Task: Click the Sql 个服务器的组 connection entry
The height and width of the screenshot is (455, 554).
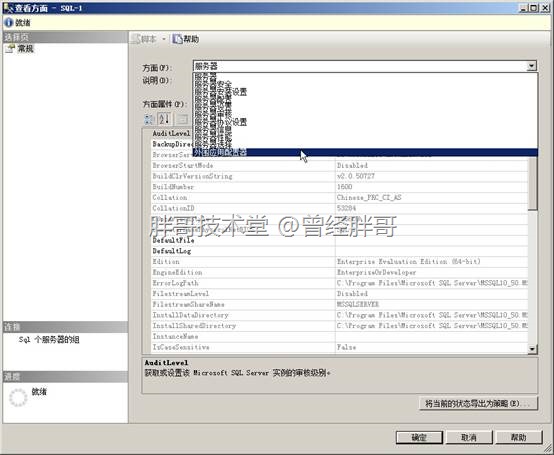Action: click(x=49, y=340)
